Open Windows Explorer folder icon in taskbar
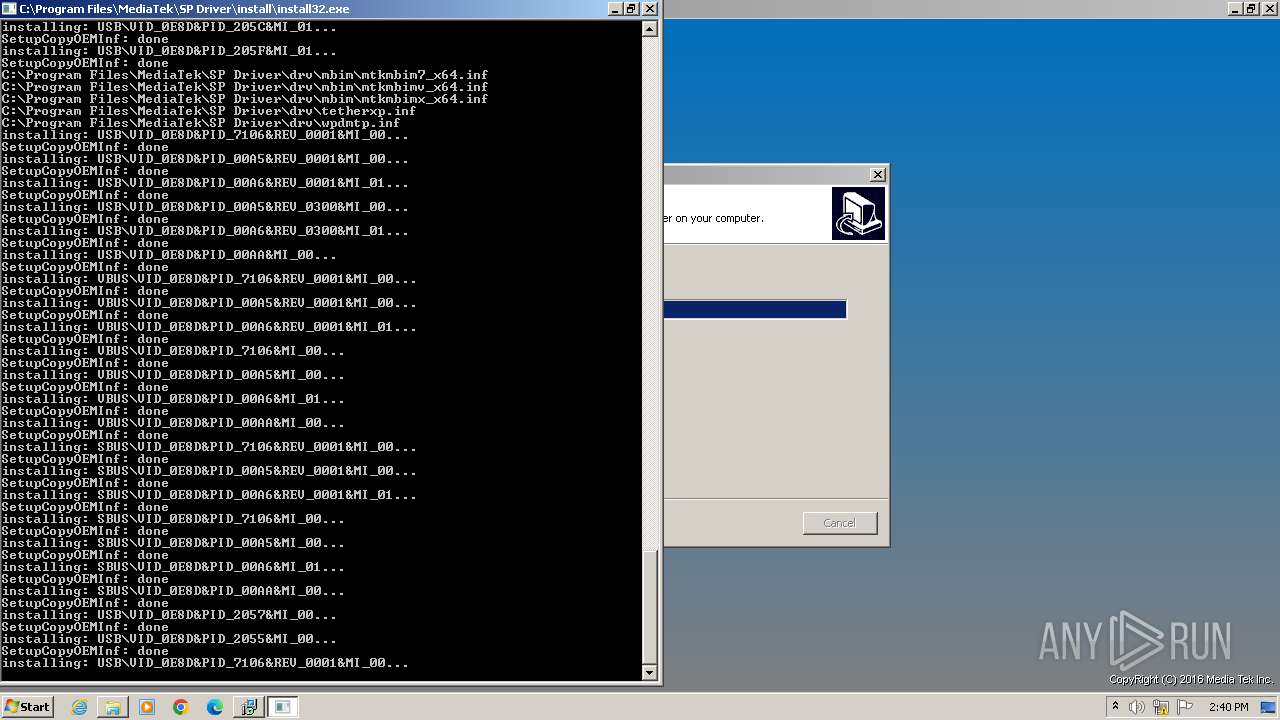Image resolution: width=1280 pixels, height=720 pixels. pyautogui.click(x=113, y=707)
